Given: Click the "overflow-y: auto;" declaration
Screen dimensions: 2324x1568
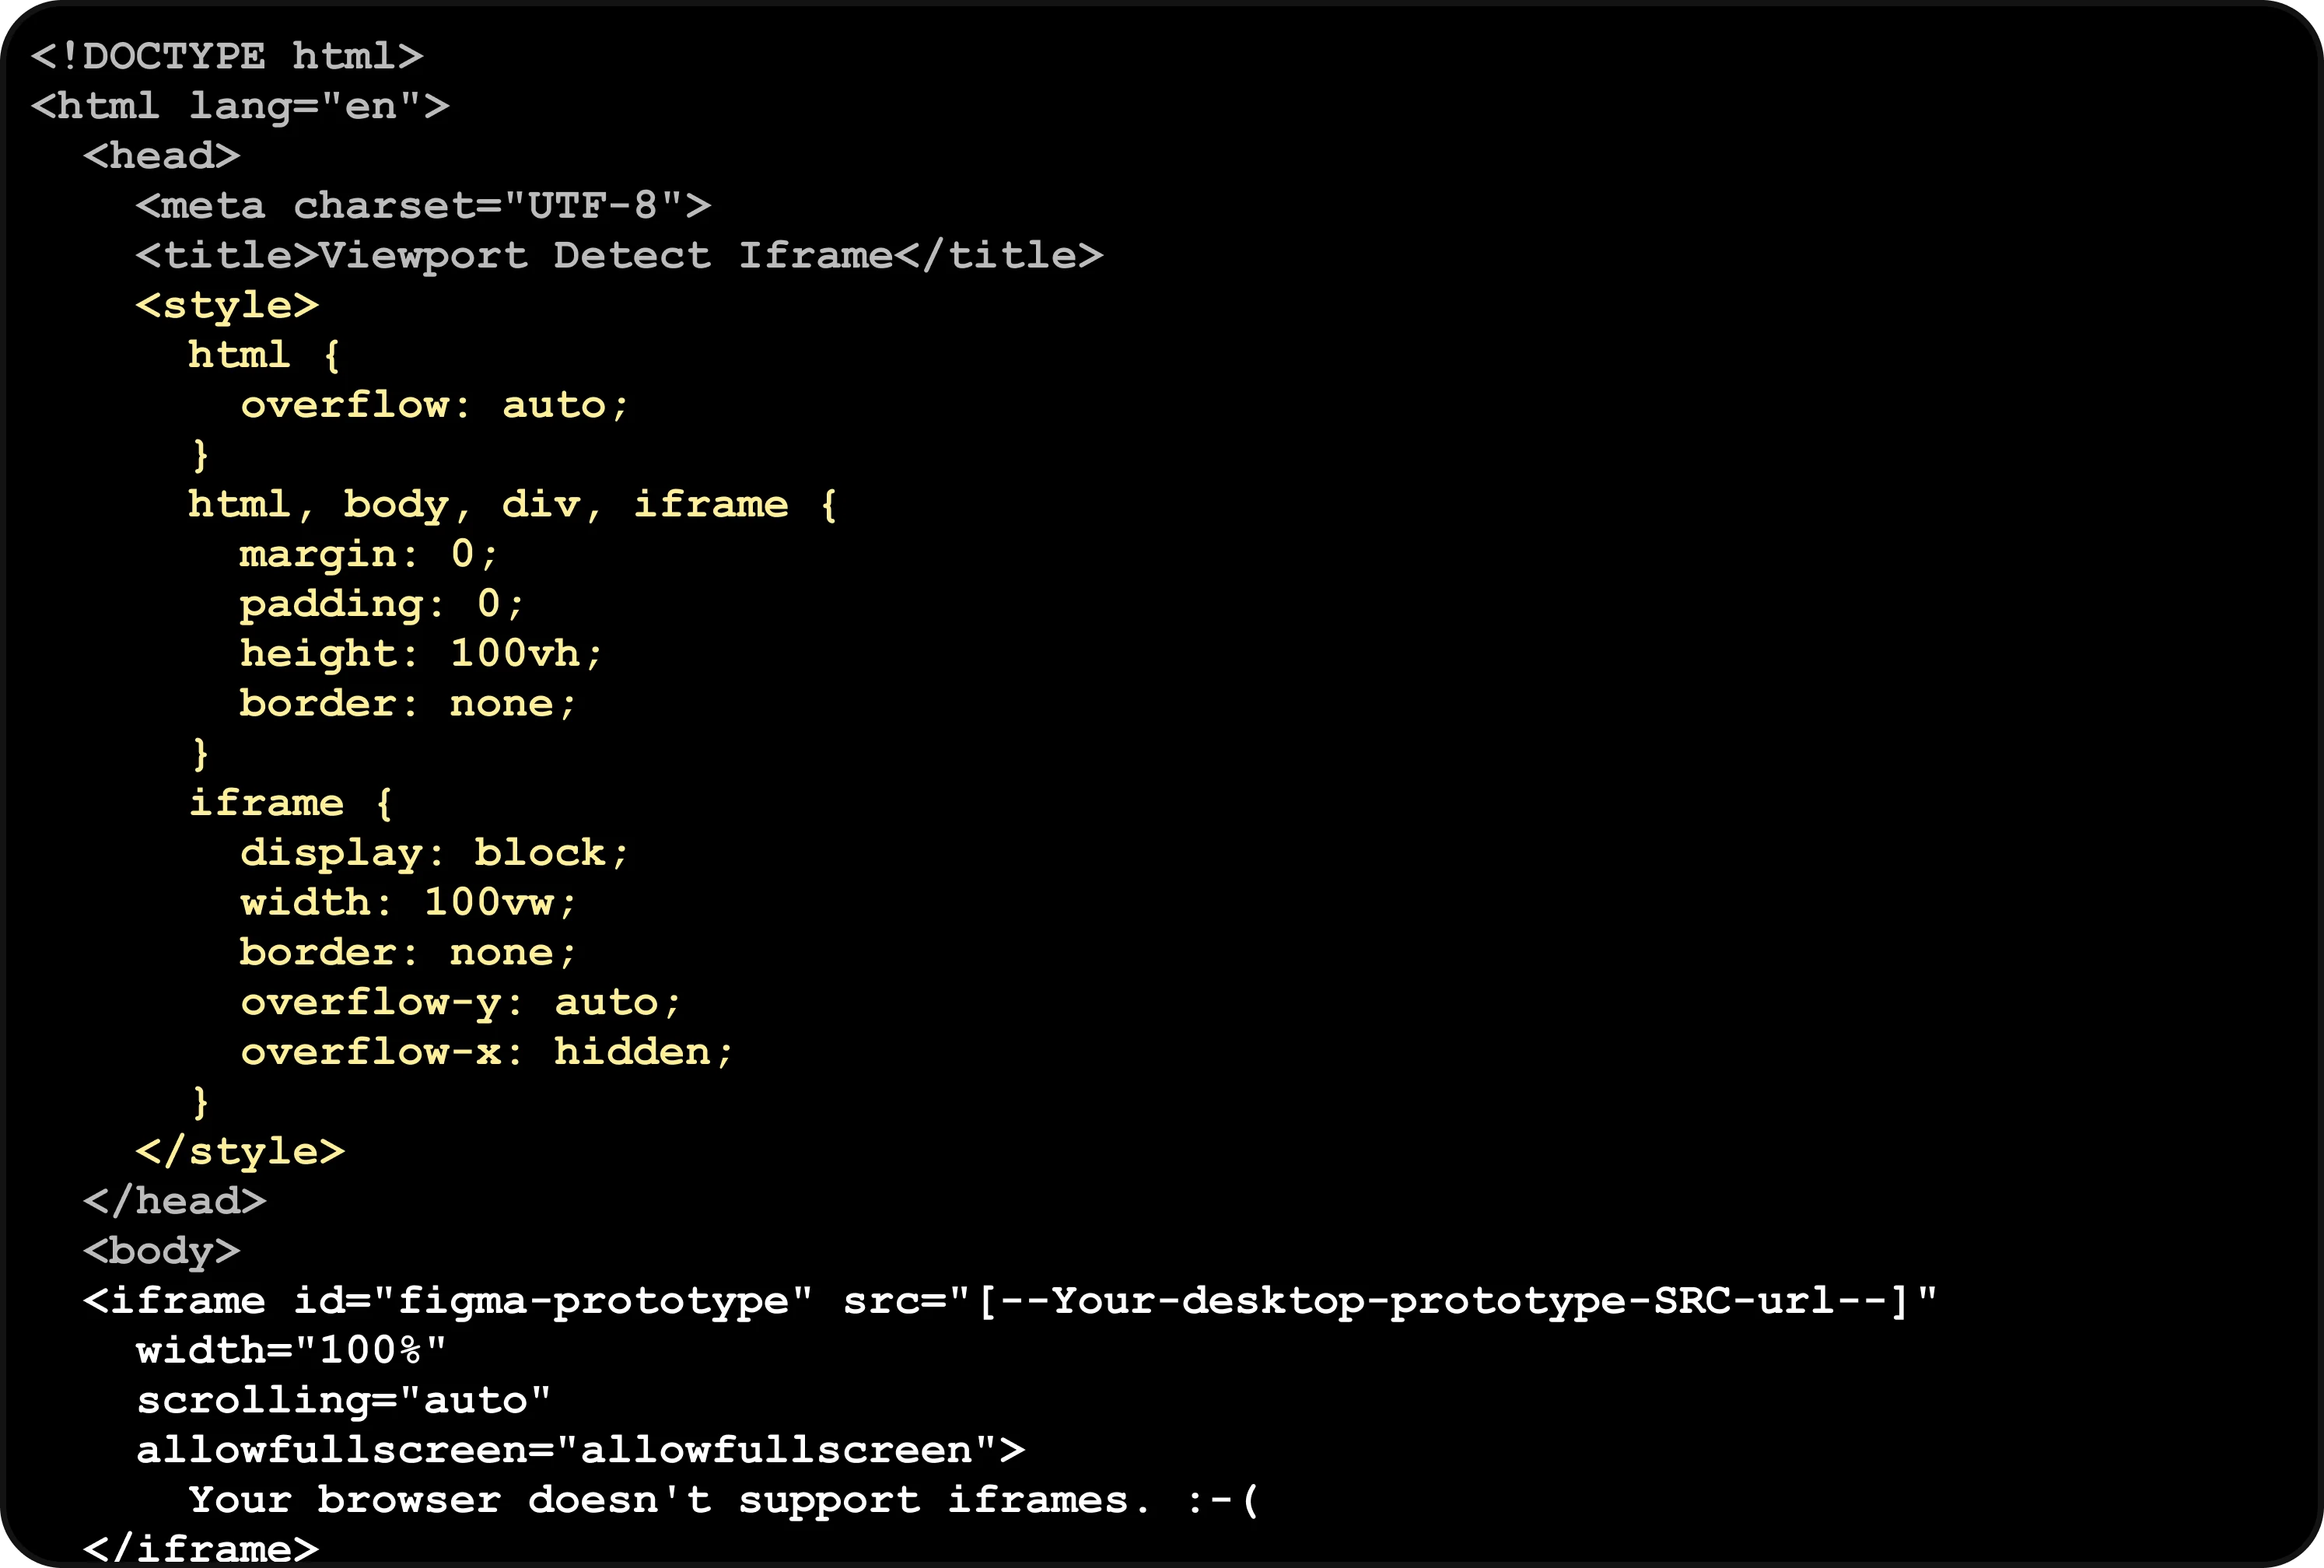Looking at the screenshot, I should [x=460, y=1002].
